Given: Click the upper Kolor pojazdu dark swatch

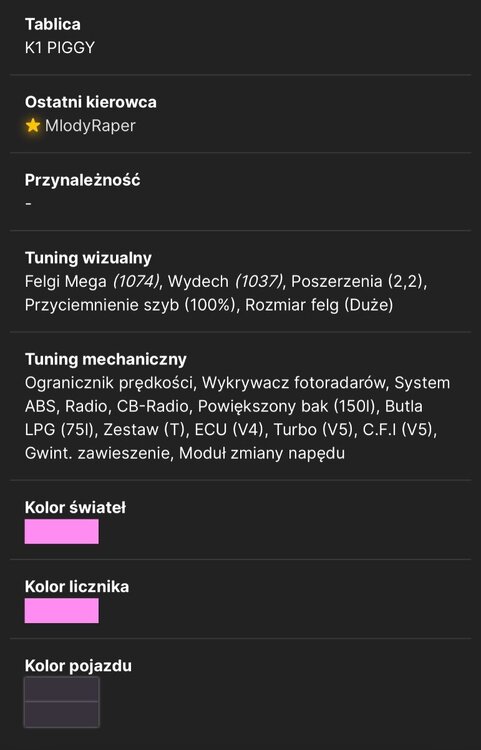Looking at the screenshot, I should 62,689.
